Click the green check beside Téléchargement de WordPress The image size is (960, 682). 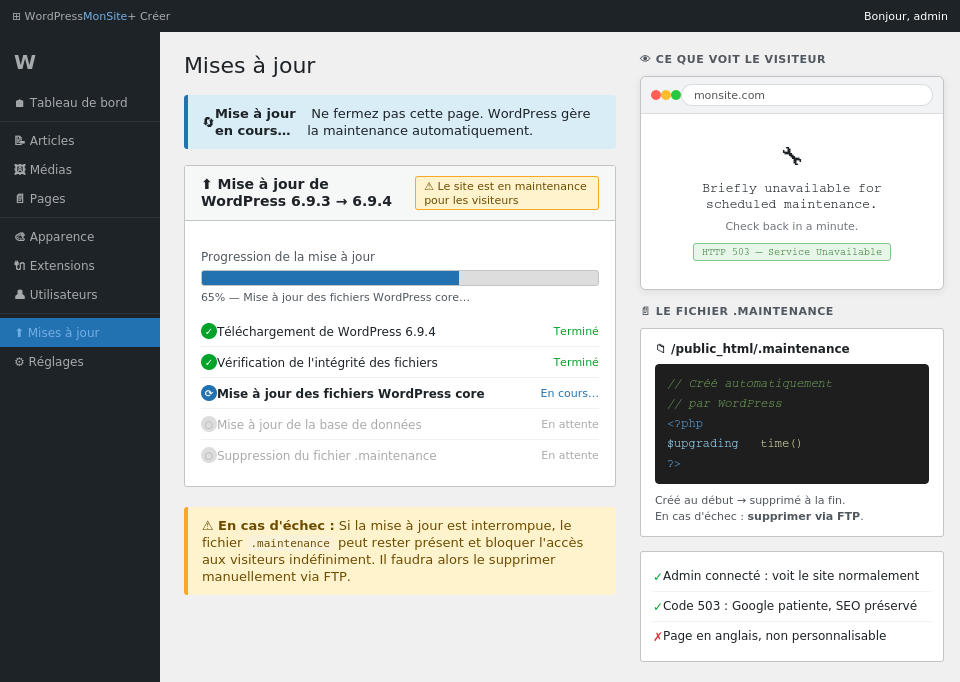click(209, 331)
